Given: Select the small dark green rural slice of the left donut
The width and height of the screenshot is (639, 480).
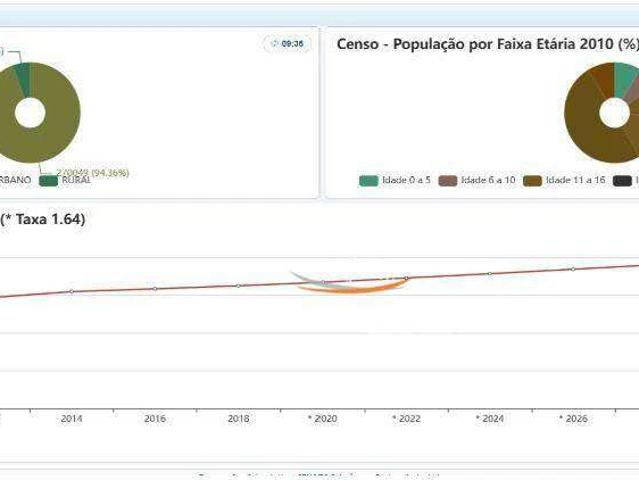Looking at the screenshot, I should pyautogui.click(x=24, y=78).
